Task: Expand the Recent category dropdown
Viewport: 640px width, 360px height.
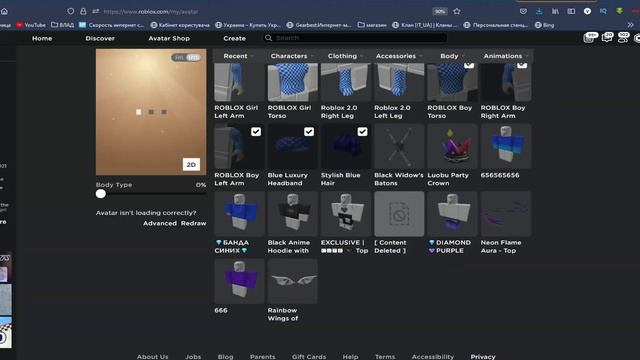Action: [x=239, y=56]
